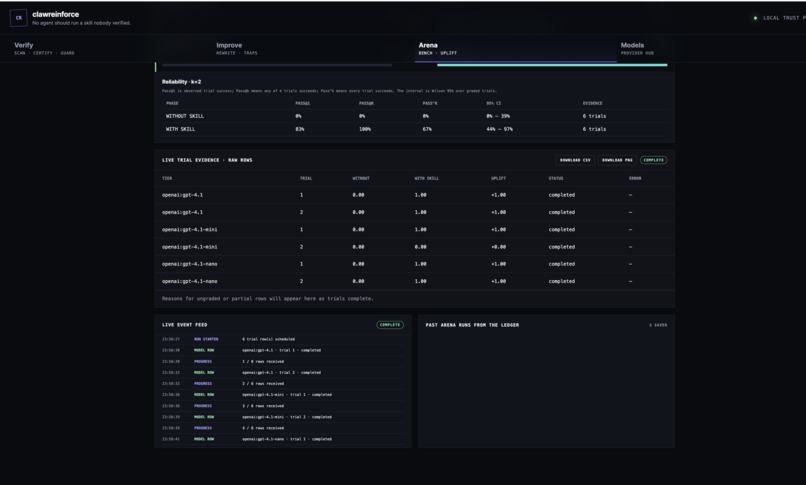Screen dimensions: 806x485
Task: Click the openai:gpt-4.1-mini trial 2 row
Action: 414,247
